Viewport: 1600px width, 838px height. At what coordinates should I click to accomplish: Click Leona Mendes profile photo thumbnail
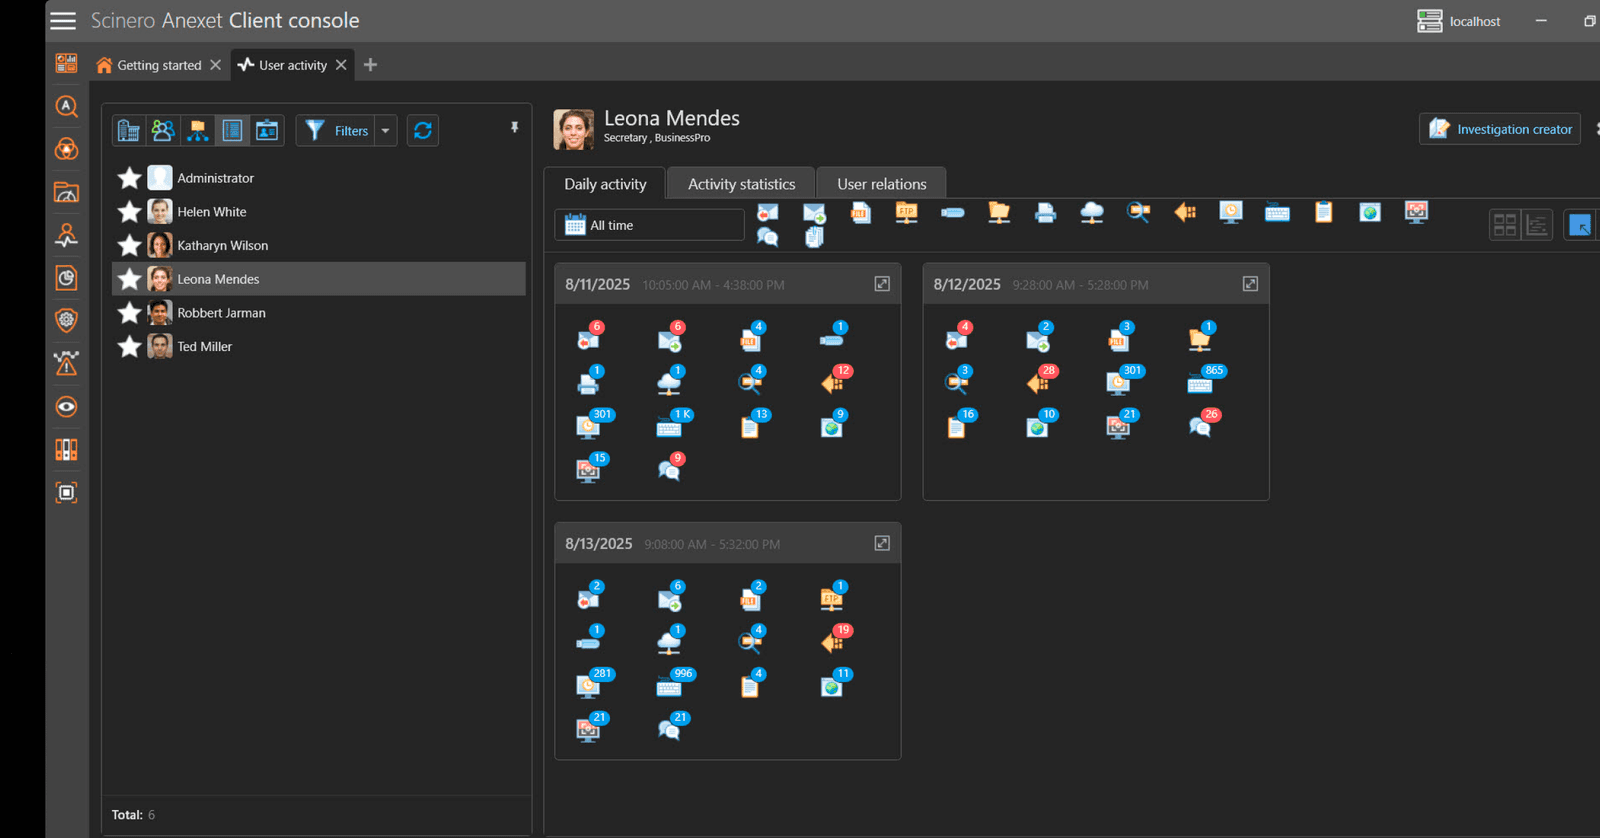[x=574, y=130]
